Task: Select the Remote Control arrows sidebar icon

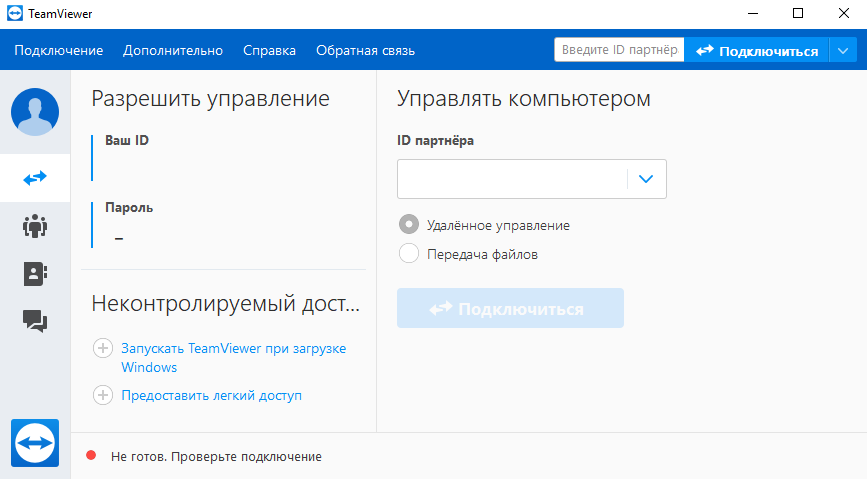Action: point(35,178)
